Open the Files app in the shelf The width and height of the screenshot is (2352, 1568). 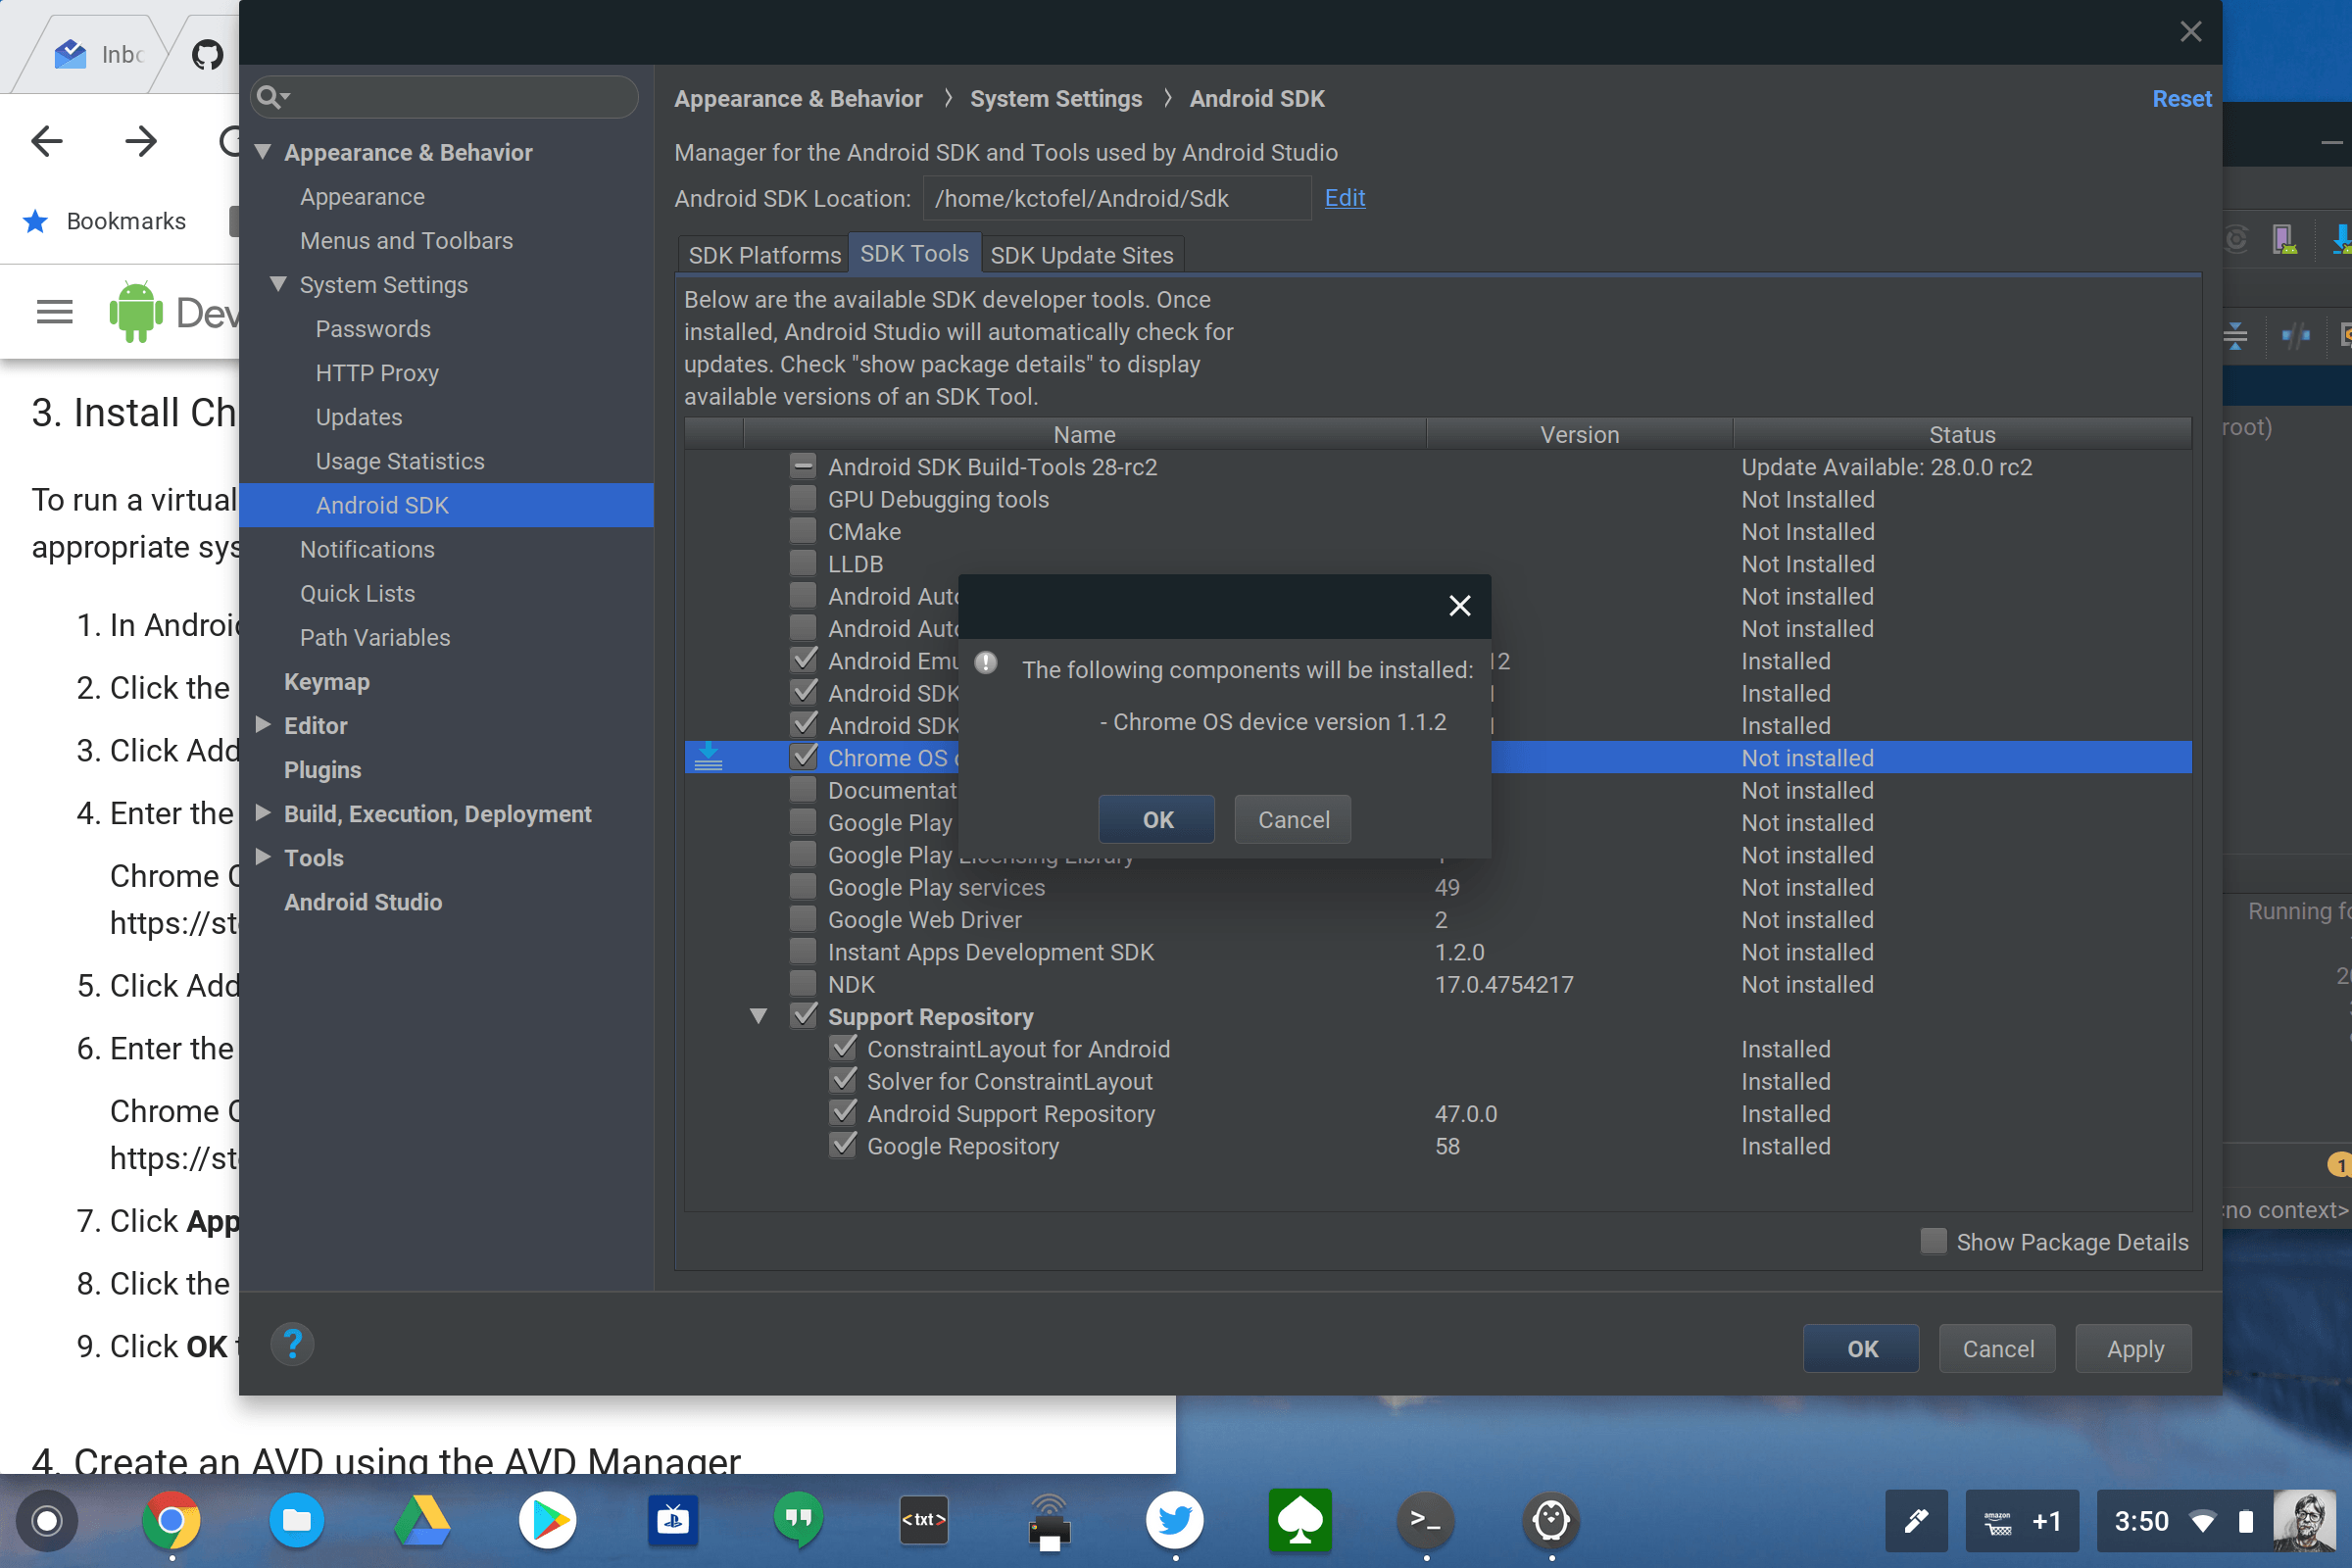297,1520
